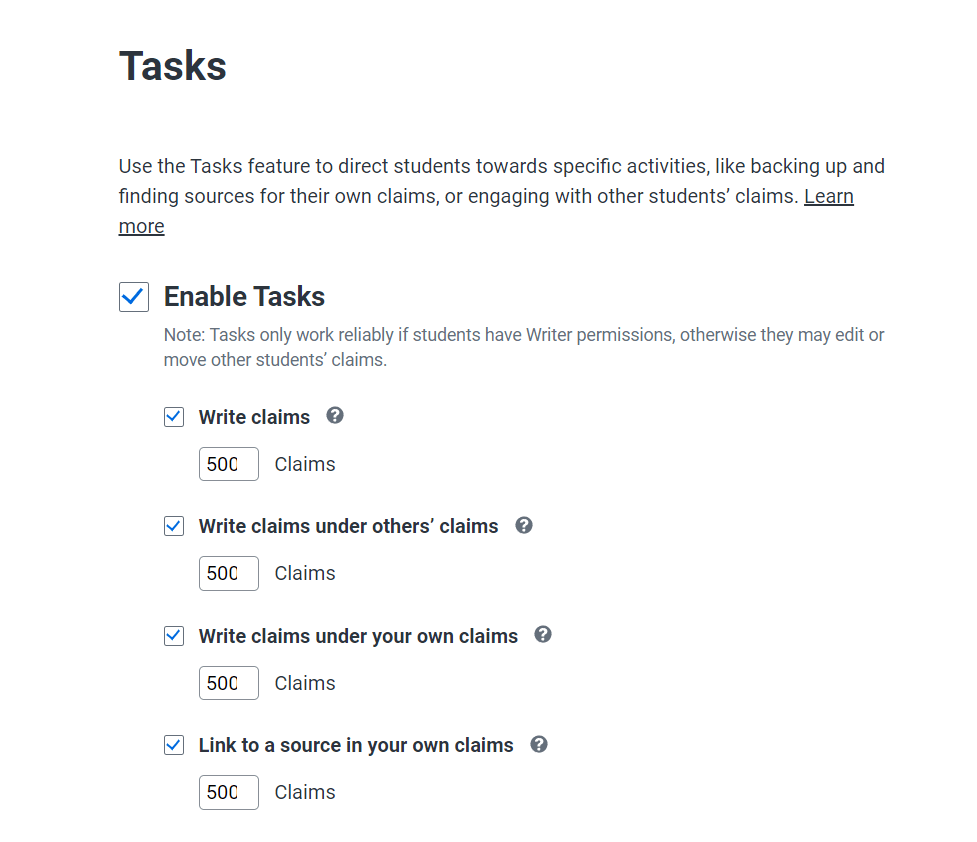The width and height of the screenshot is (977, 842).
Task: Click the Tasks page heading
Action: (x=173, y=66)
